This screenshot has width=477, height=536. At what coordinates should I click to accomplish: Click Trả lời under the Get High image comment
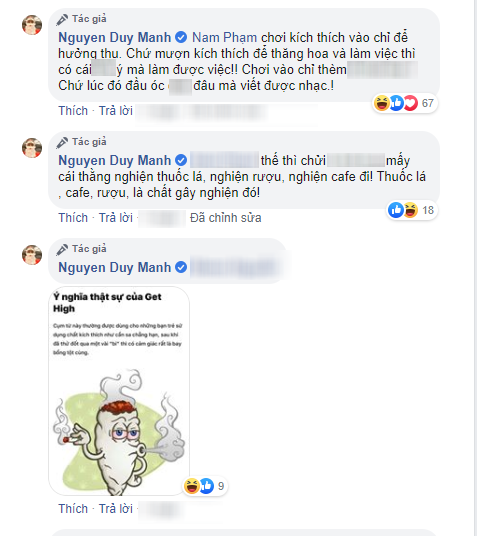116,509
